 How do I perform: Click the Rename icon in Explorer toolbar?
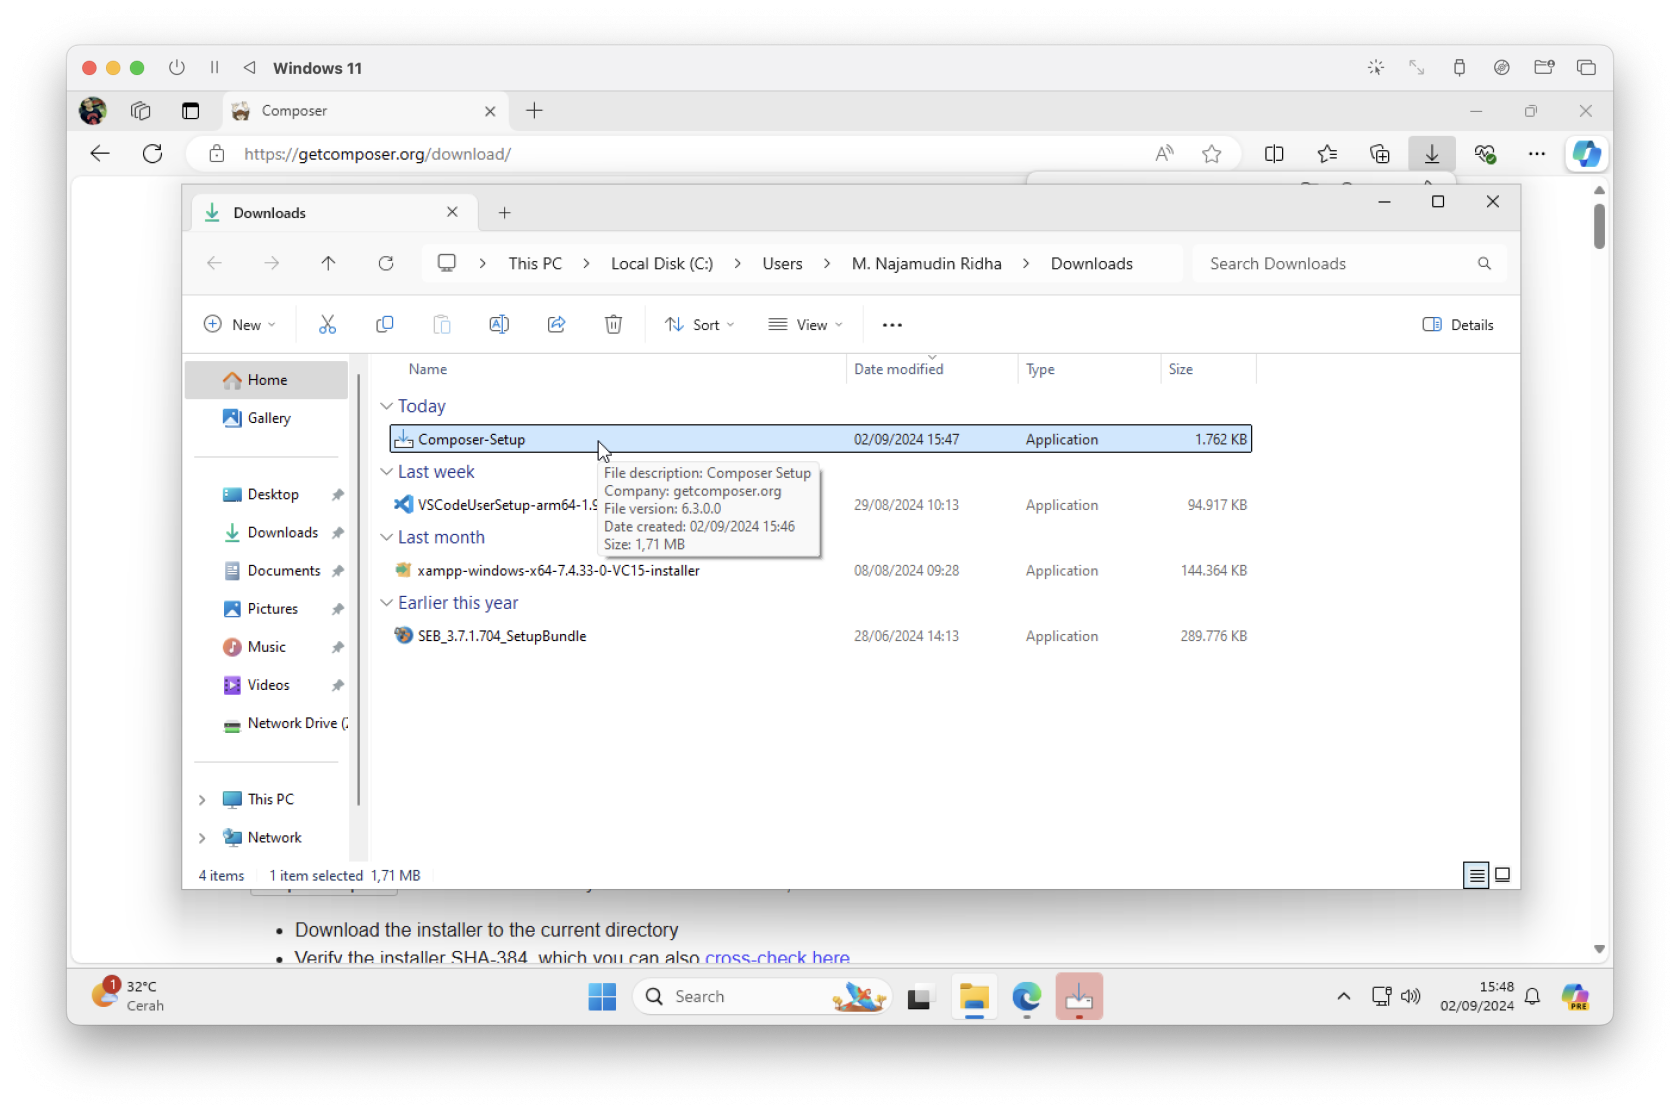[499, 324]
